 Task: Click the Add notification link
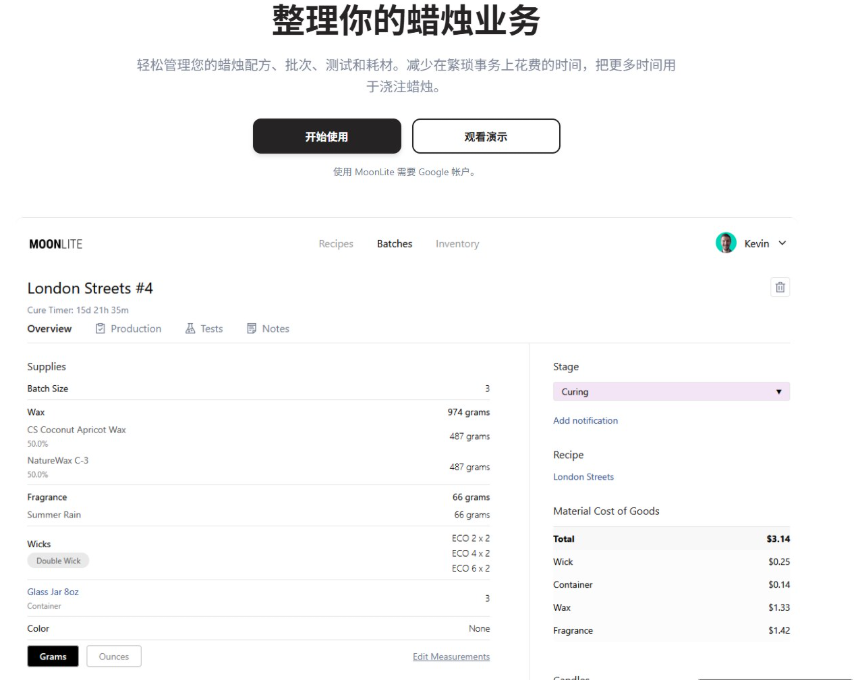click(586, 420)
